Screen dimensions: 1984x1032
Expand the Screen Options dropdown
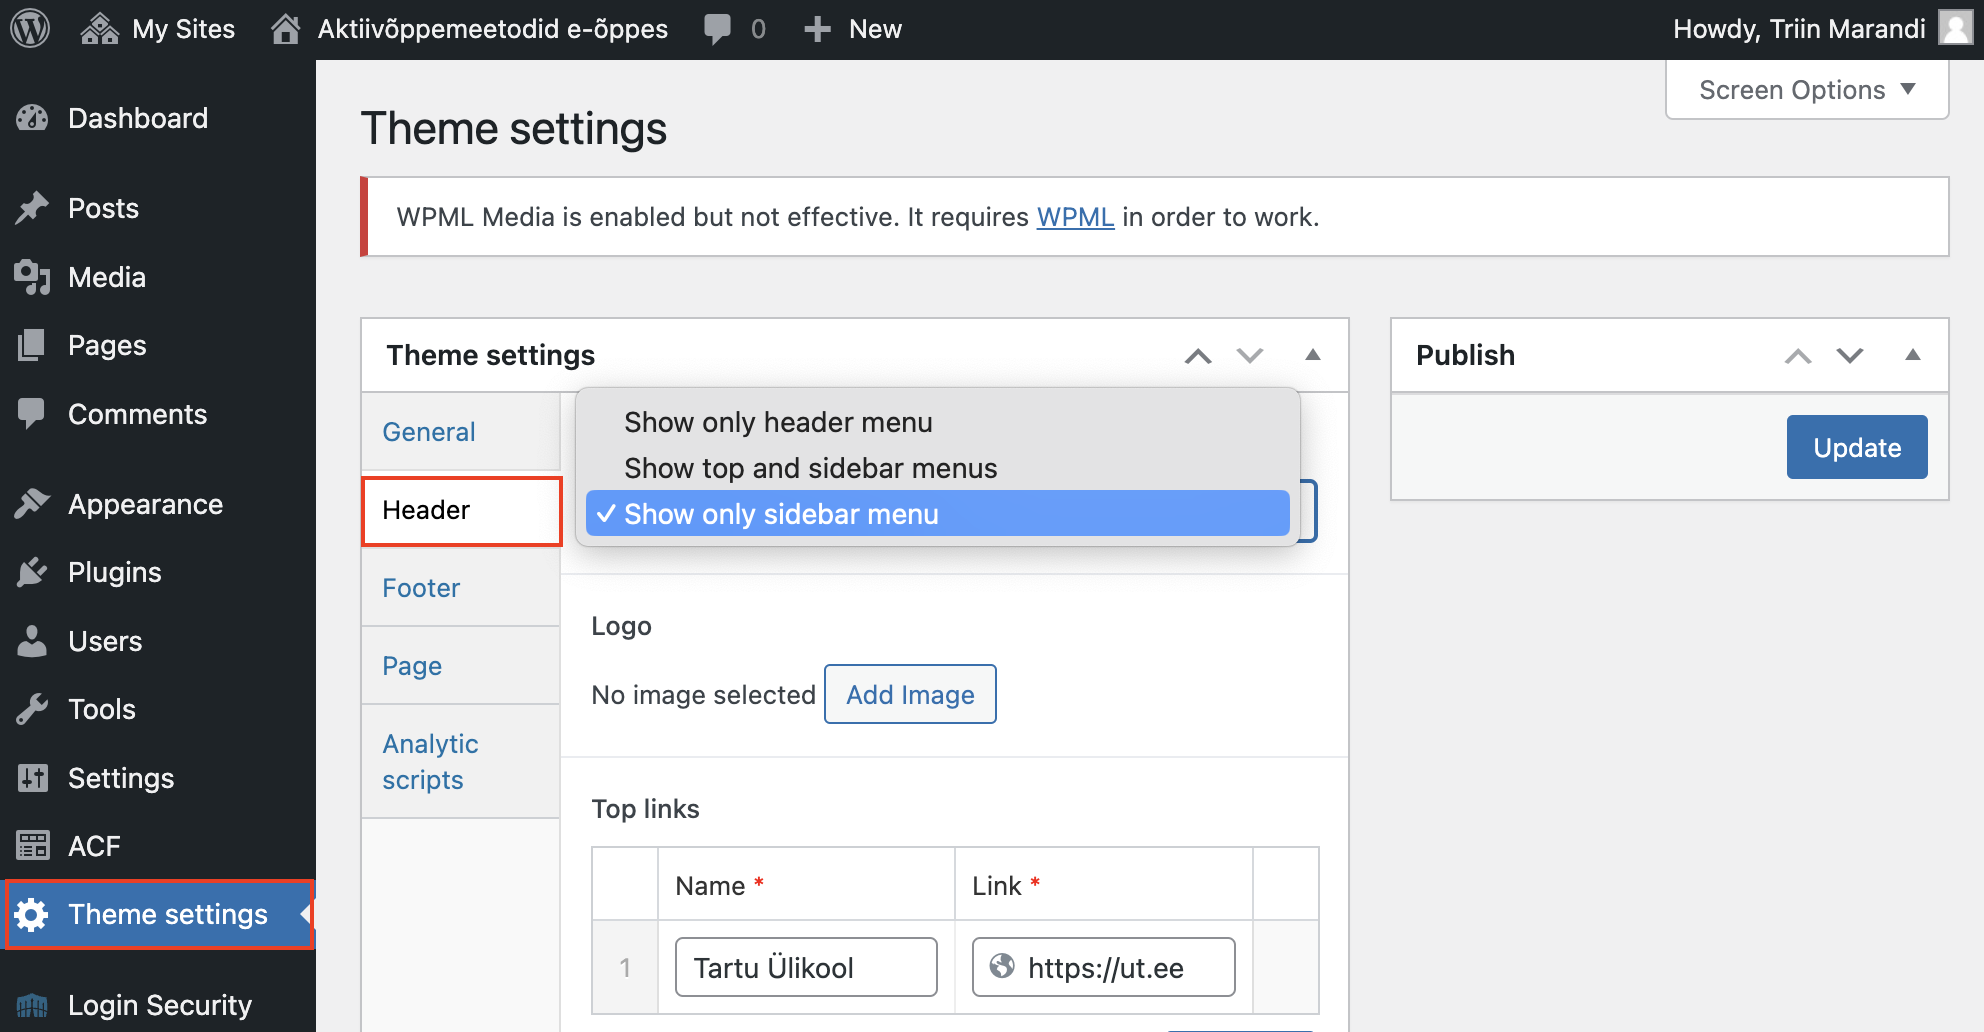coord(1805,89)
